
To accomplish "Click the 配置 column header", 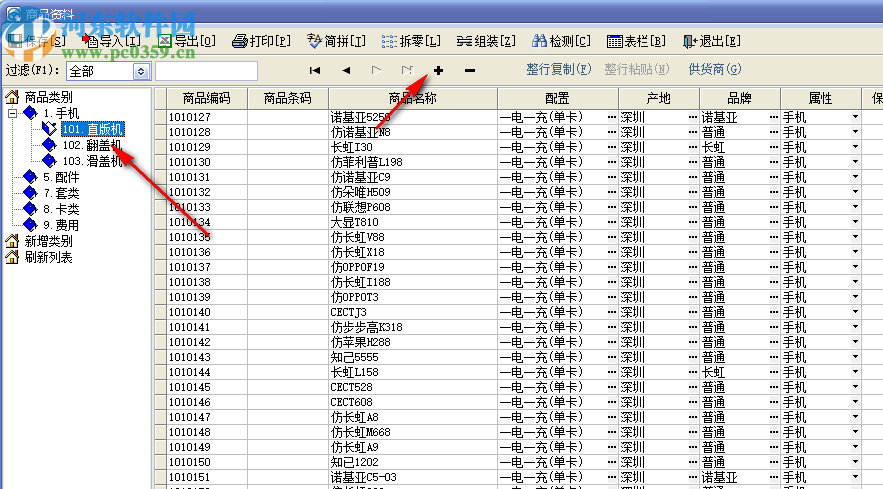I will click(558, 99).
